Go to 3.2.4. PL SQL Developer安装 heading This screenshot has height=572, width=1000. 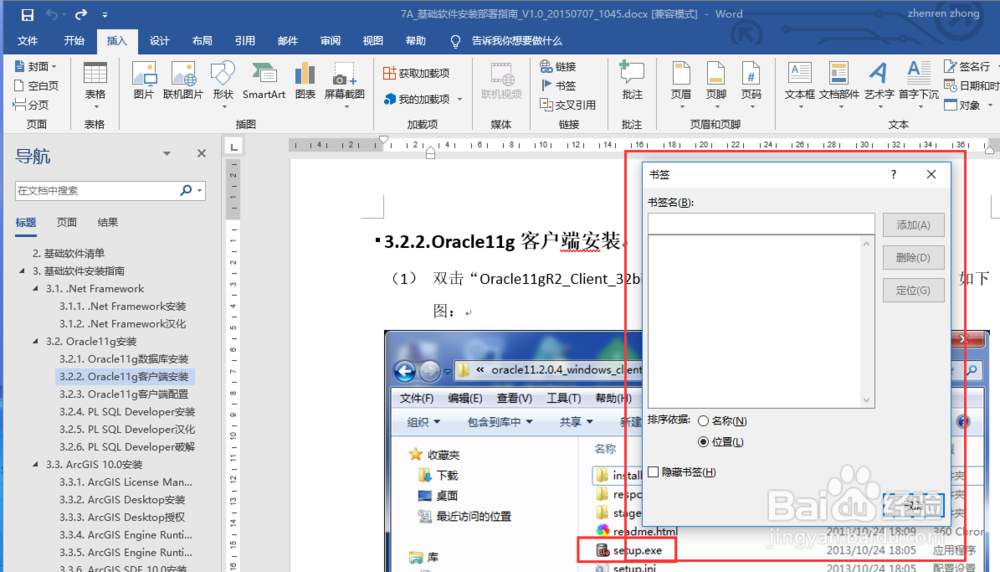127,412
